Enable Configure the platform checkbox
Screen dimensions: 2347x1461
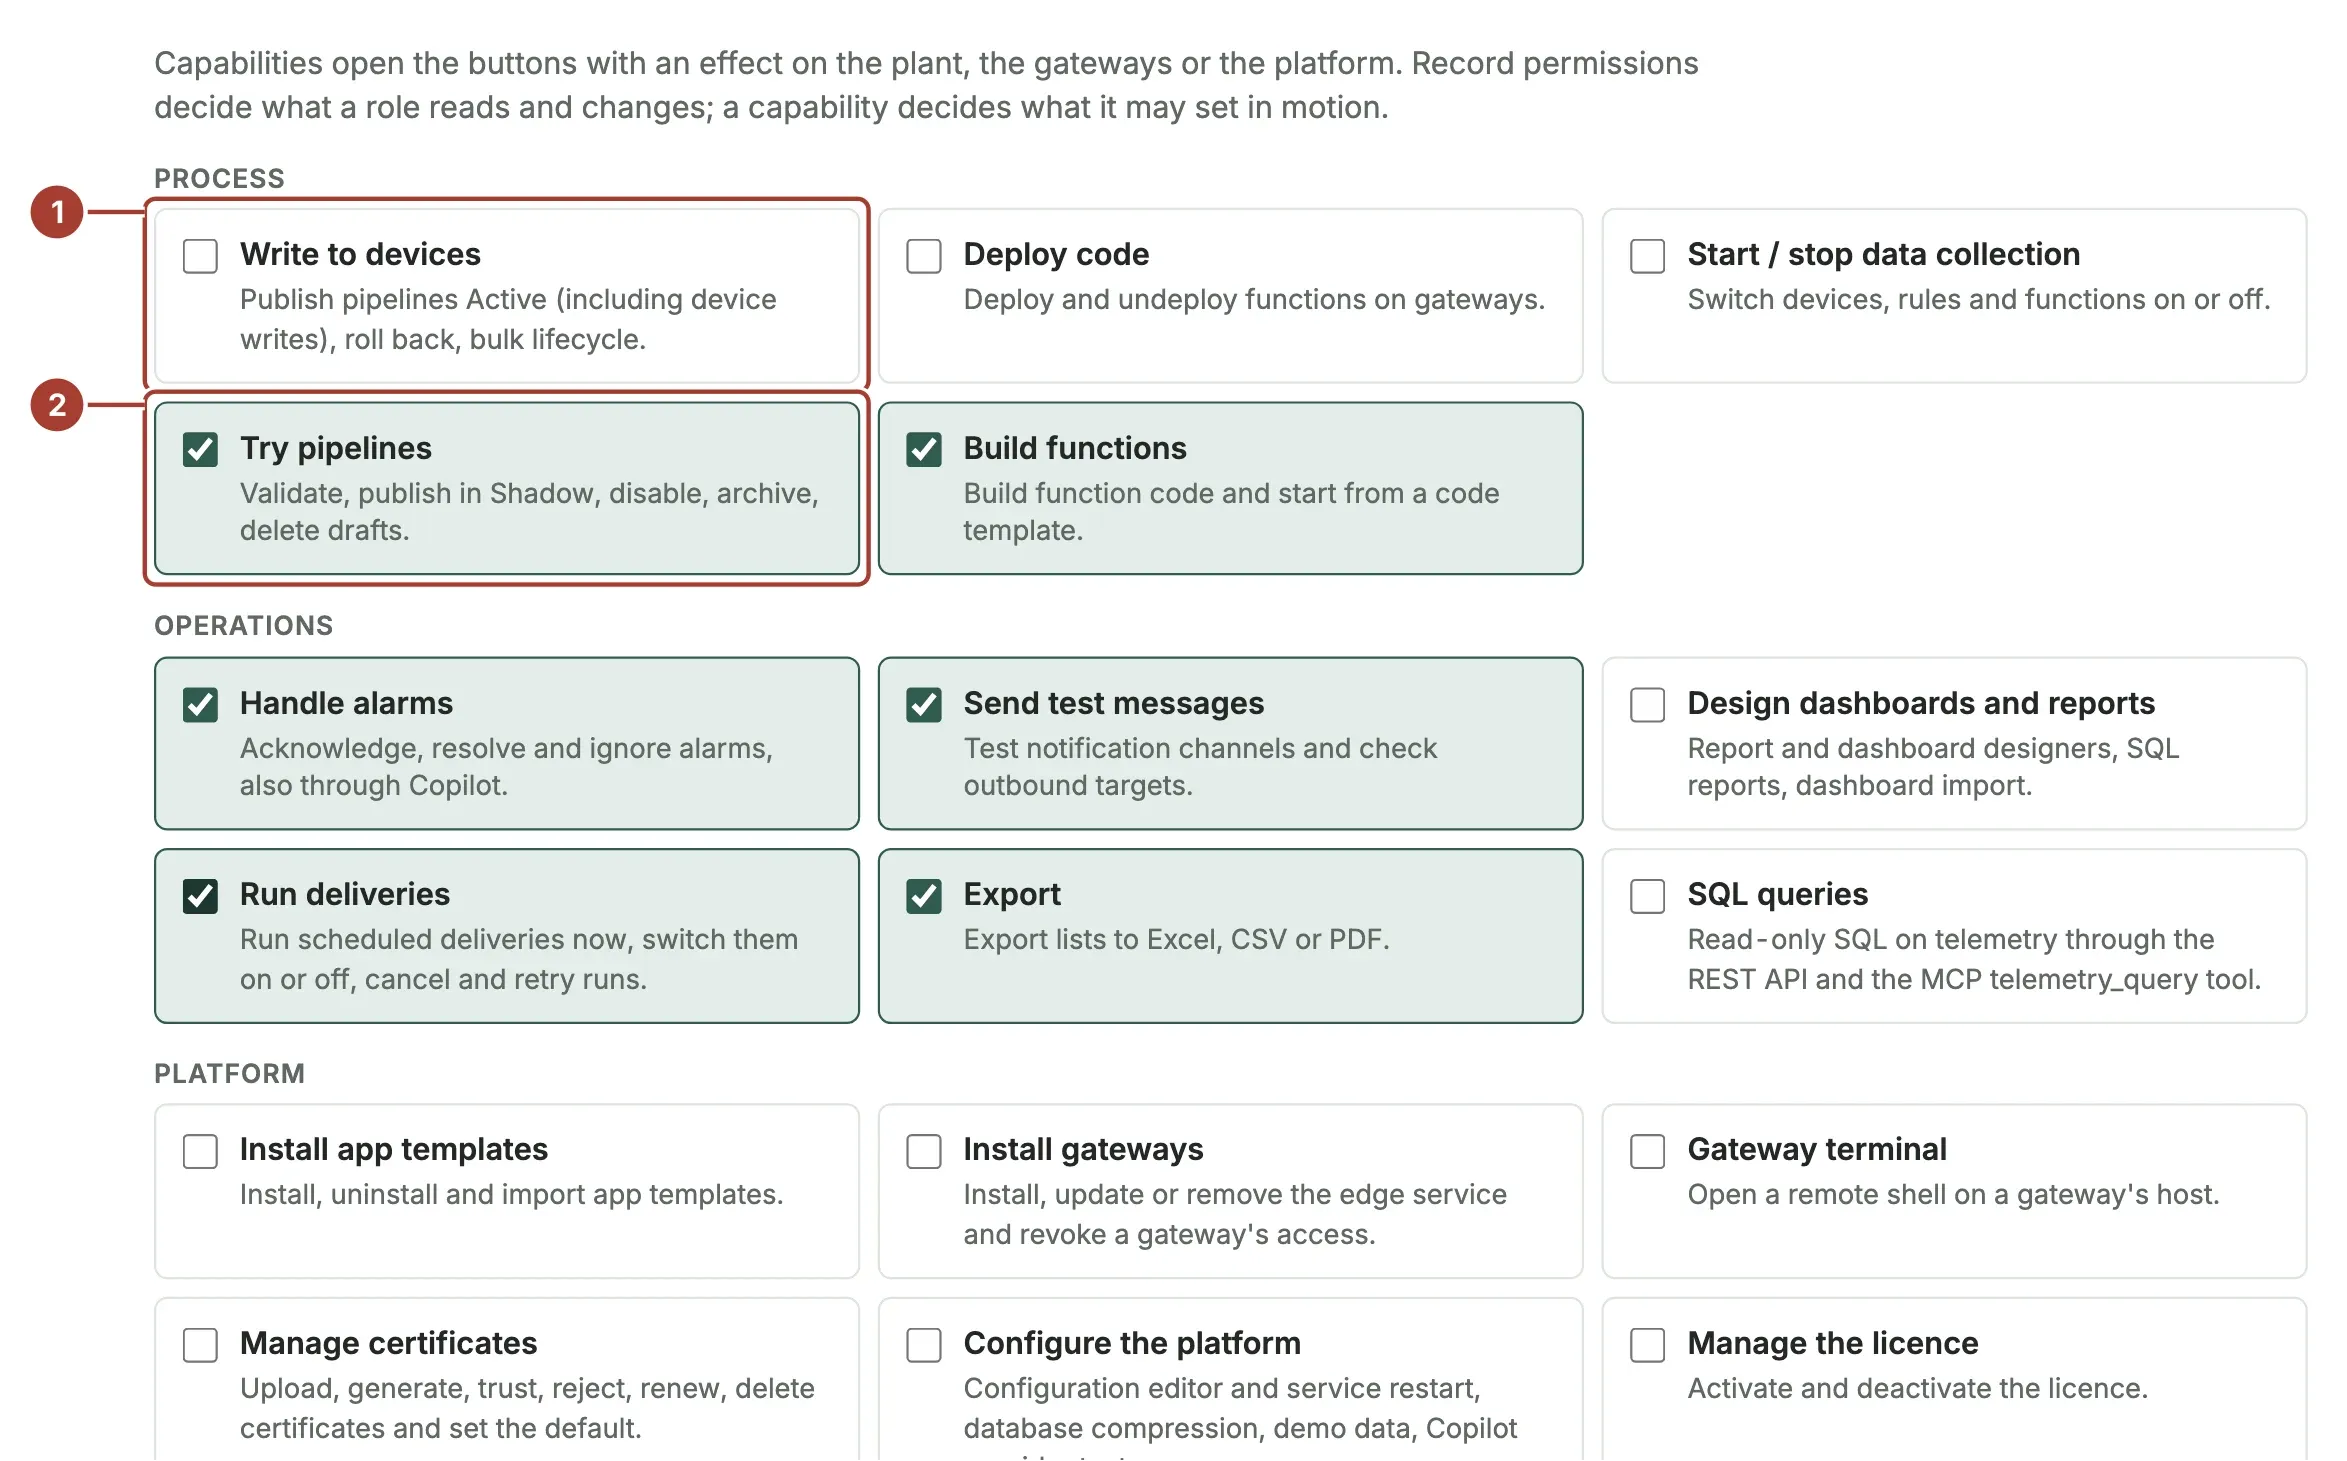click(x=923, y=1345)
